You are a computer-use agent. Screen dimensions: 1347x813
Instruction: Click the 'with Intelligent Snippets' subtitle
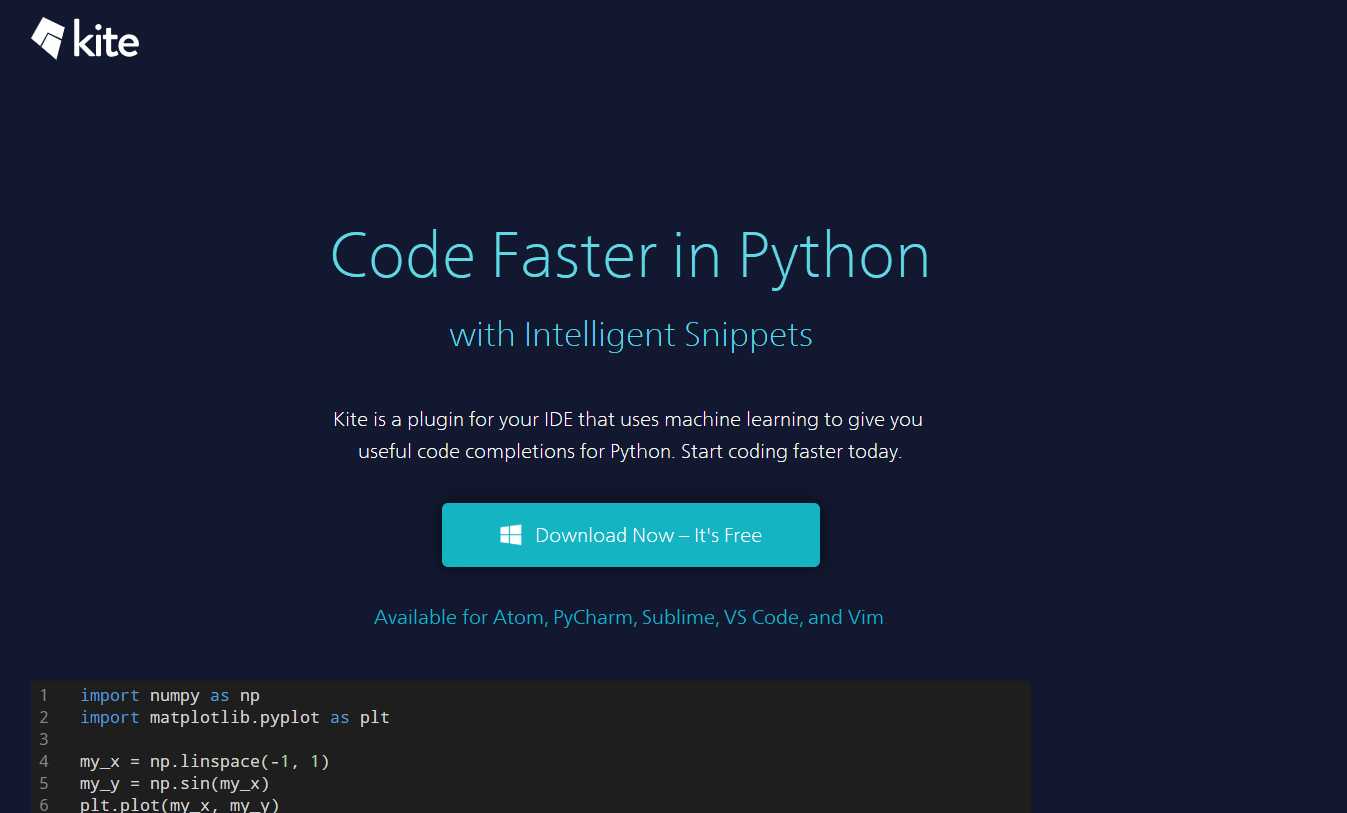(x=631, y=334)
